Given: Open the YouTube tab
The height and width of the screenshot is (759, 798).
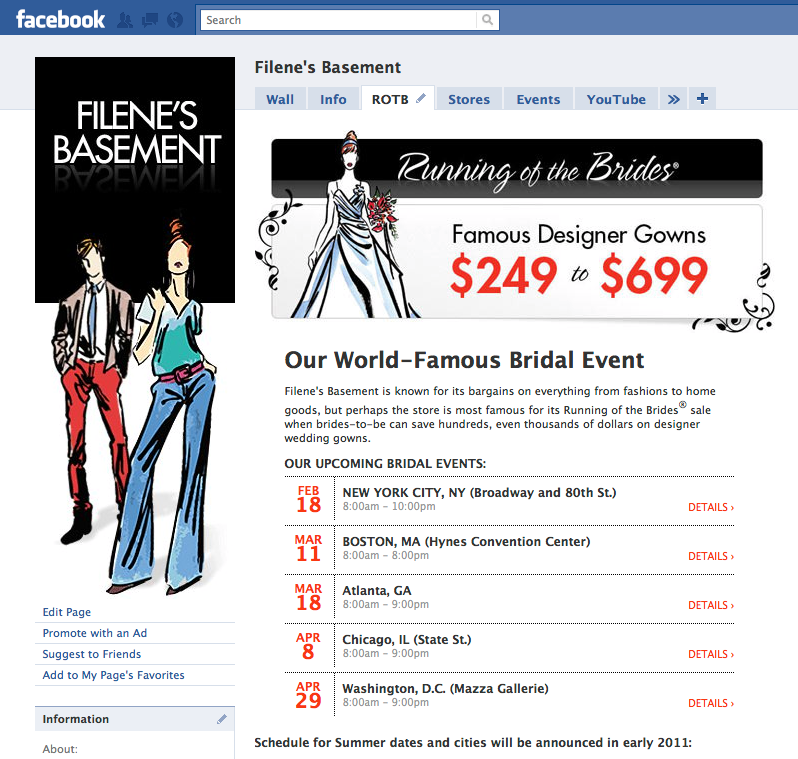Looking at the screenshot, I should tap(616, 99).
